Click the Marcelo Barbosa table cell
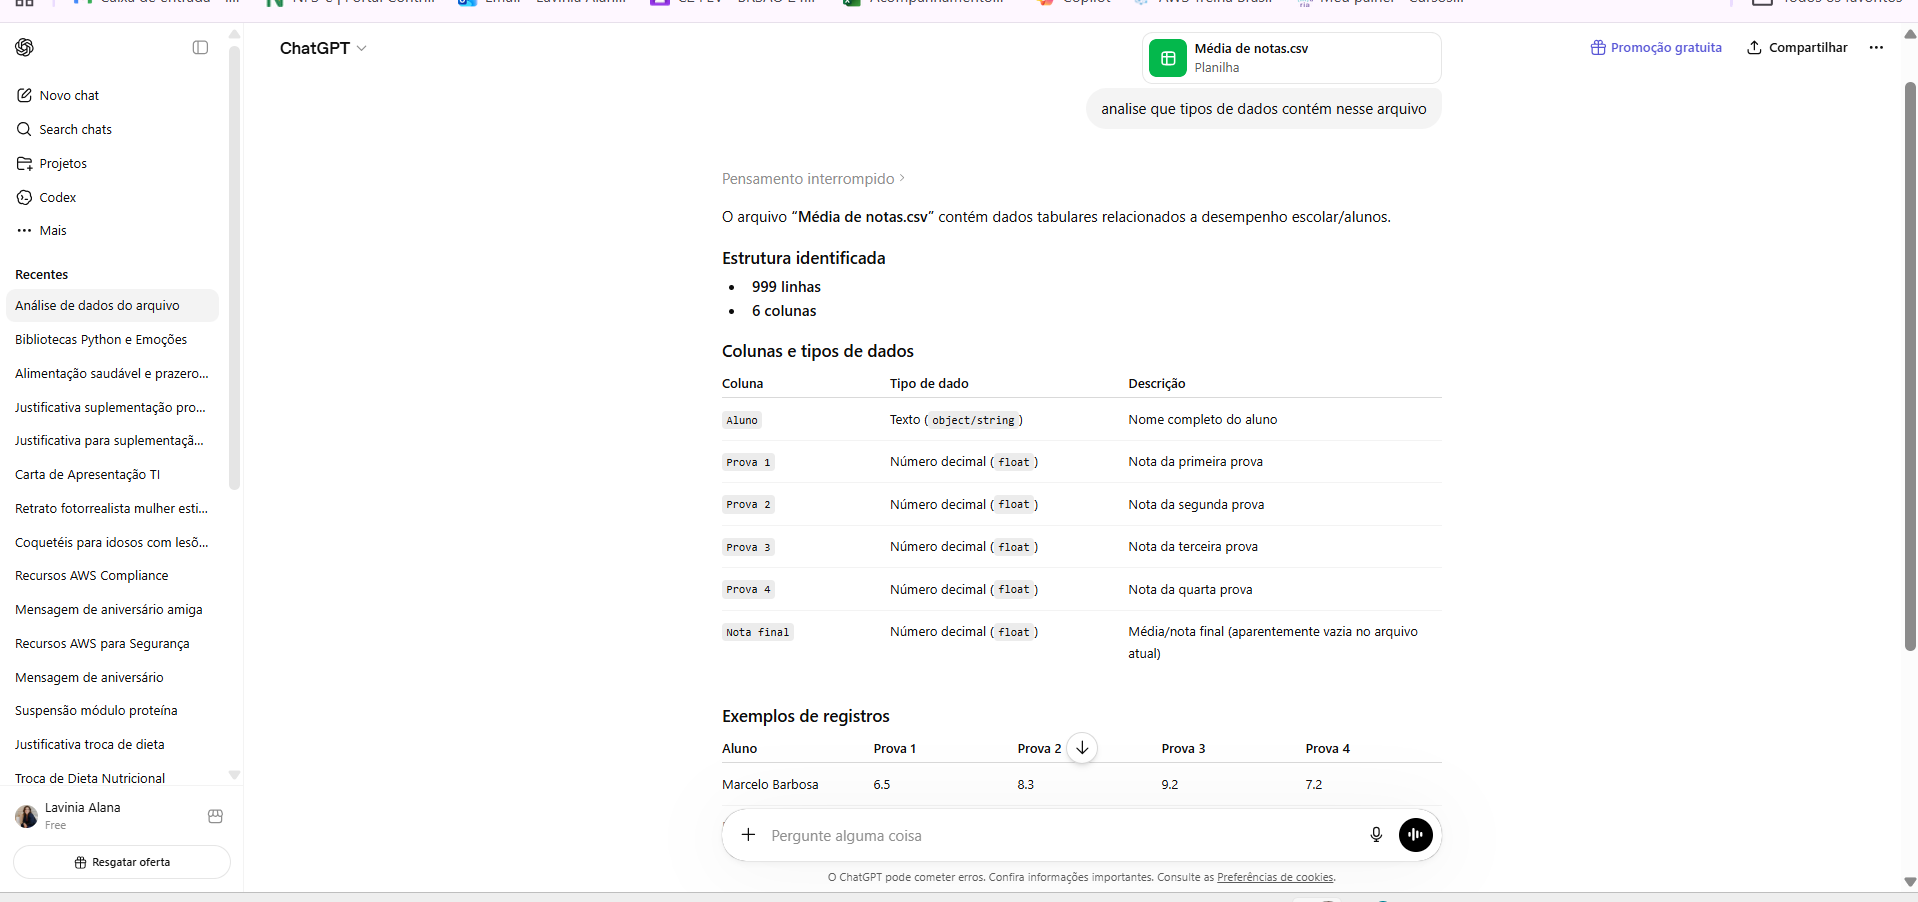The image size is (1918, 902). [770, 785]
